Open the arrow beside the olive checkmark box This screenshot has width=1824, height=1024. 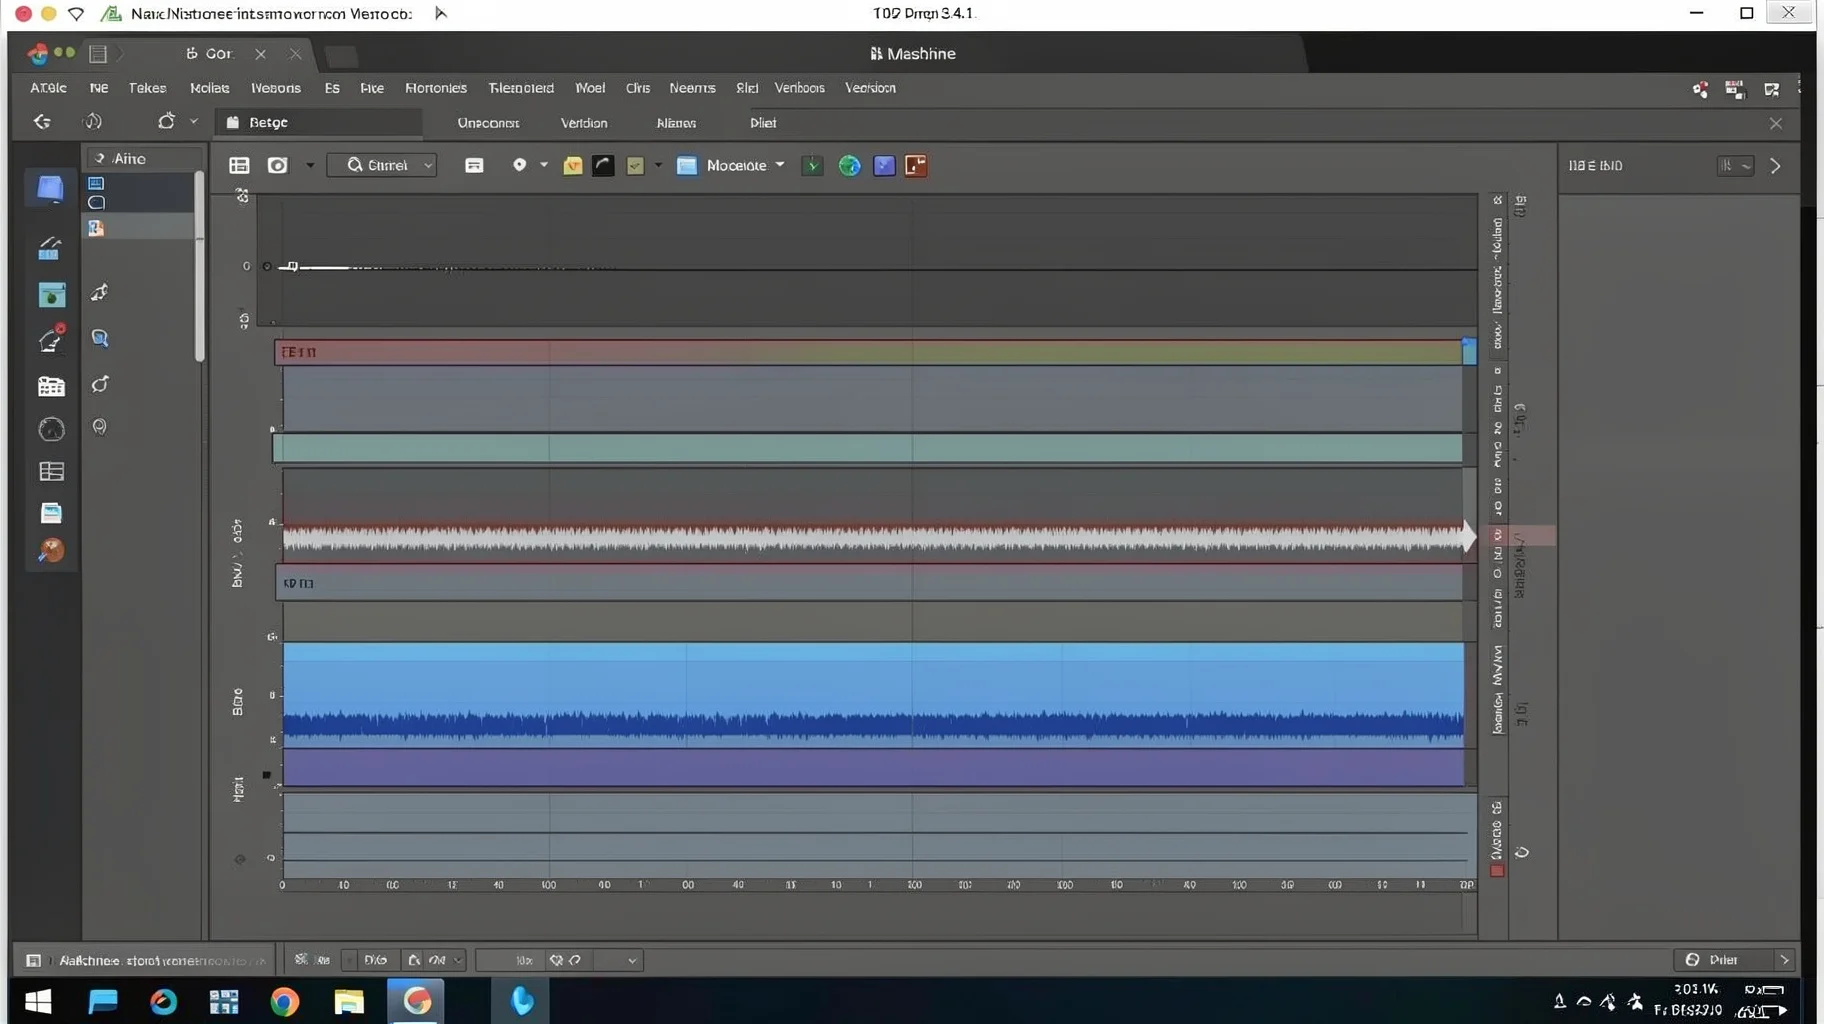point(658,165)
